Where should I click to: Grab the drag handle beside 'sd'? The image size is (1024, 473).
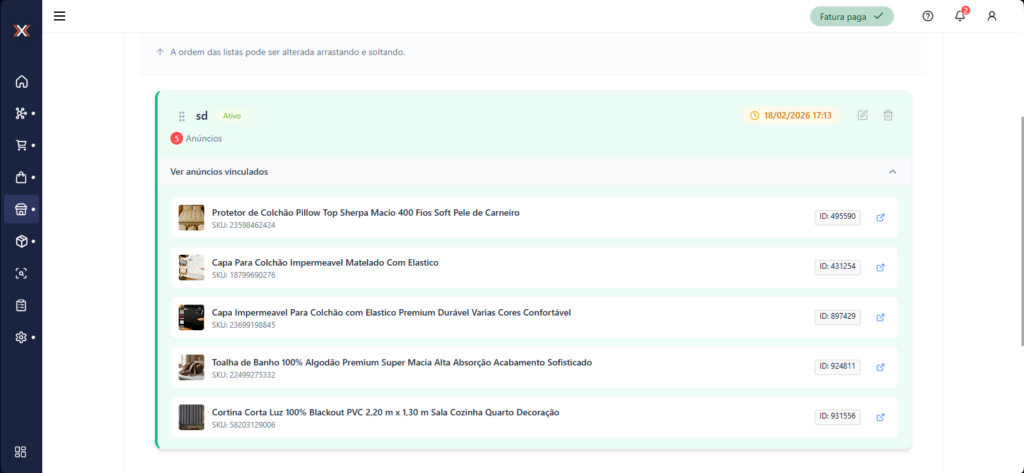click(182, 116)
